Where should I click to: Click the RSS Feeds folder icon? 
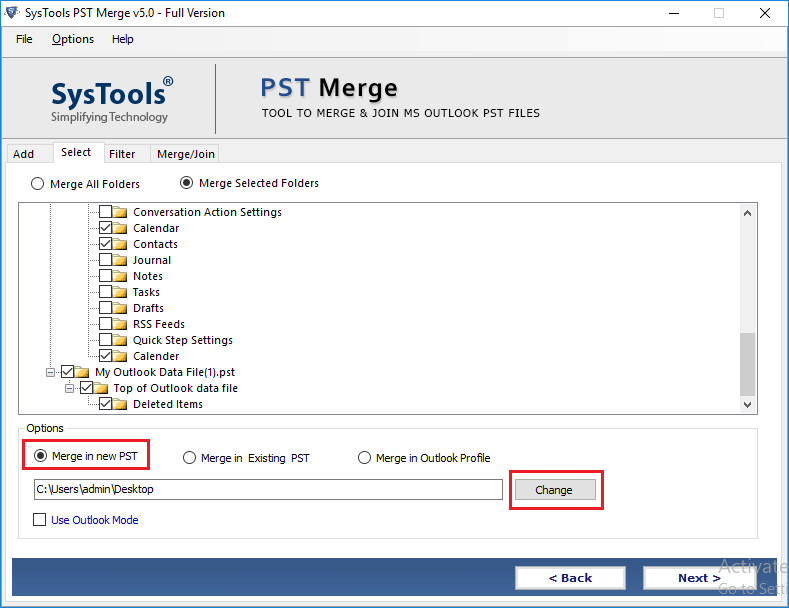point(120,324)
